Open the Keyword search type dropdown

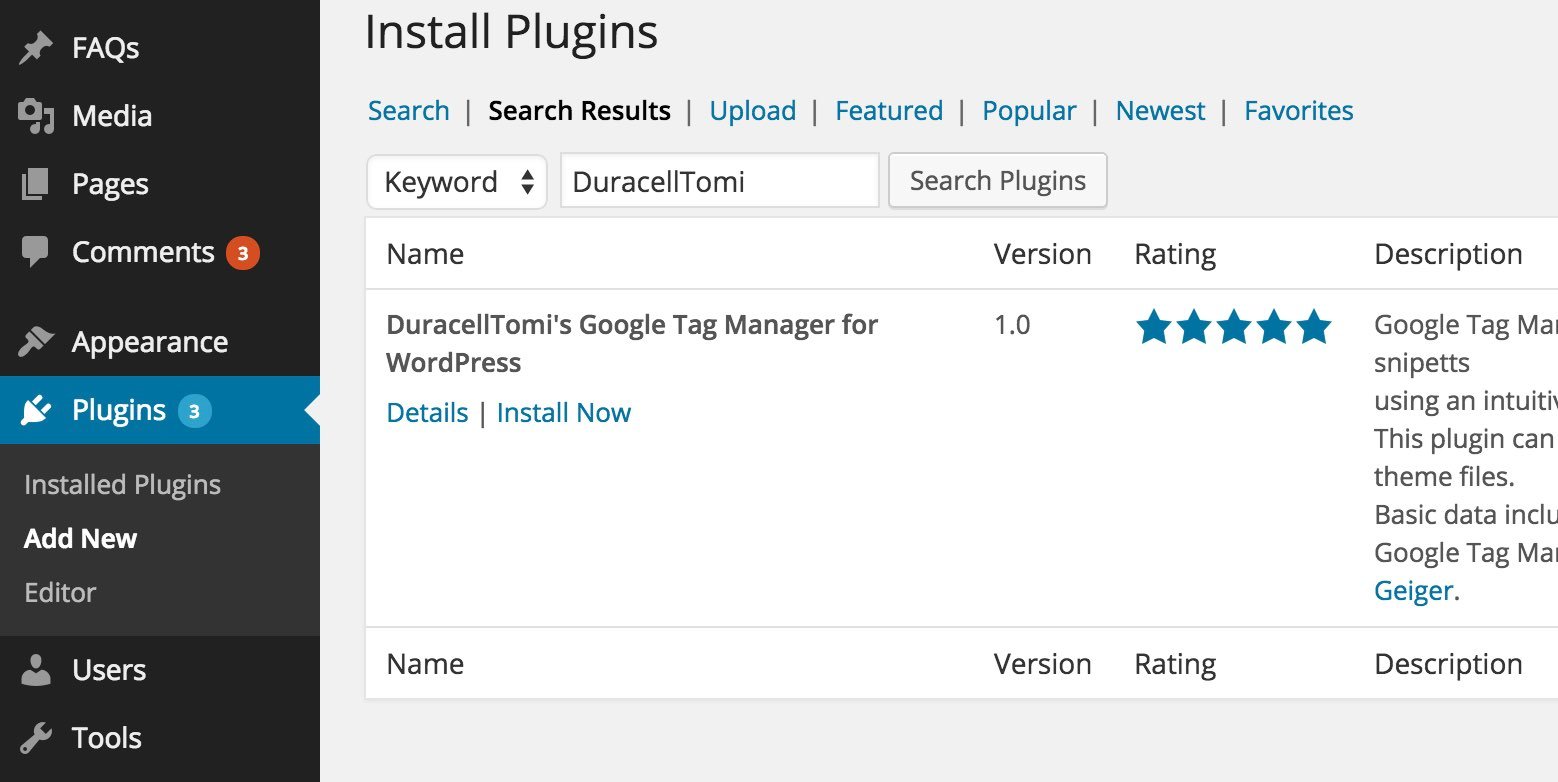456,181
